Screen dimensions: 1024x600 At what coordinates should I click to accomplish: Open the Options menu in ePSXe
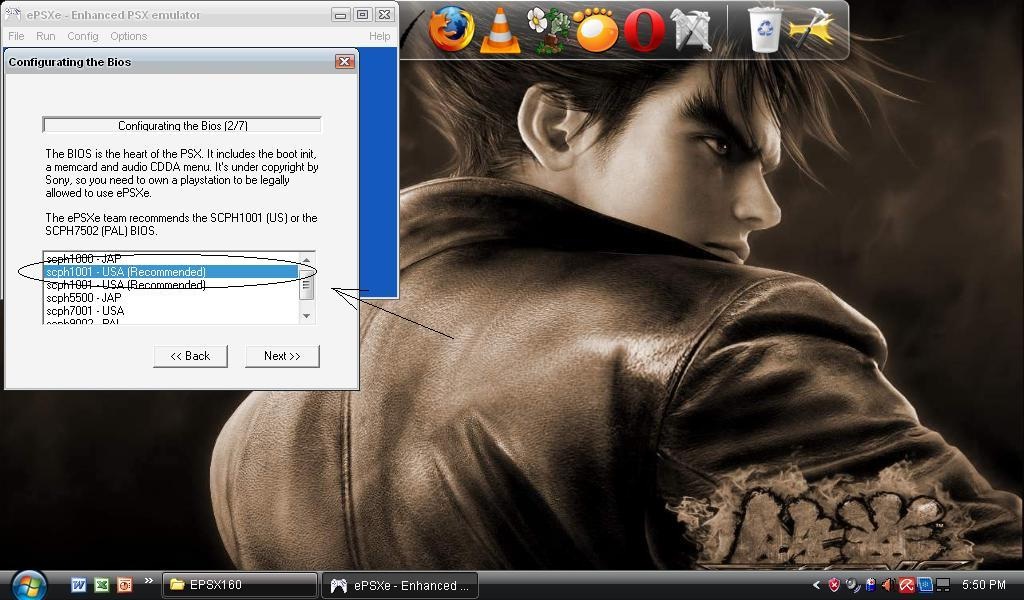pyautogui.click(x=129, y=36)
